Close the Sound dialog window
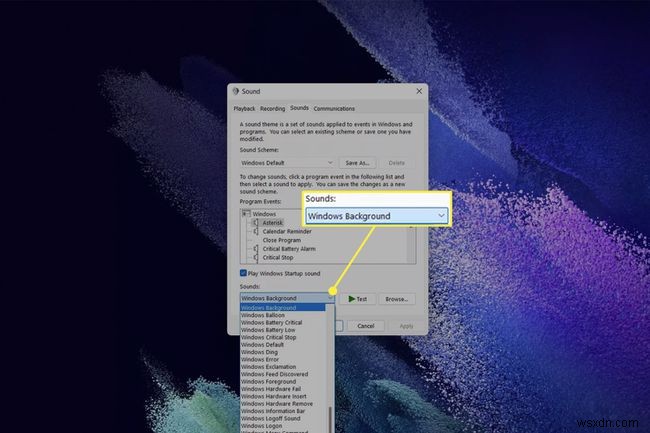The height and width of the screenshot is (433, 650). pyautogui.click(x=419, y=91)
